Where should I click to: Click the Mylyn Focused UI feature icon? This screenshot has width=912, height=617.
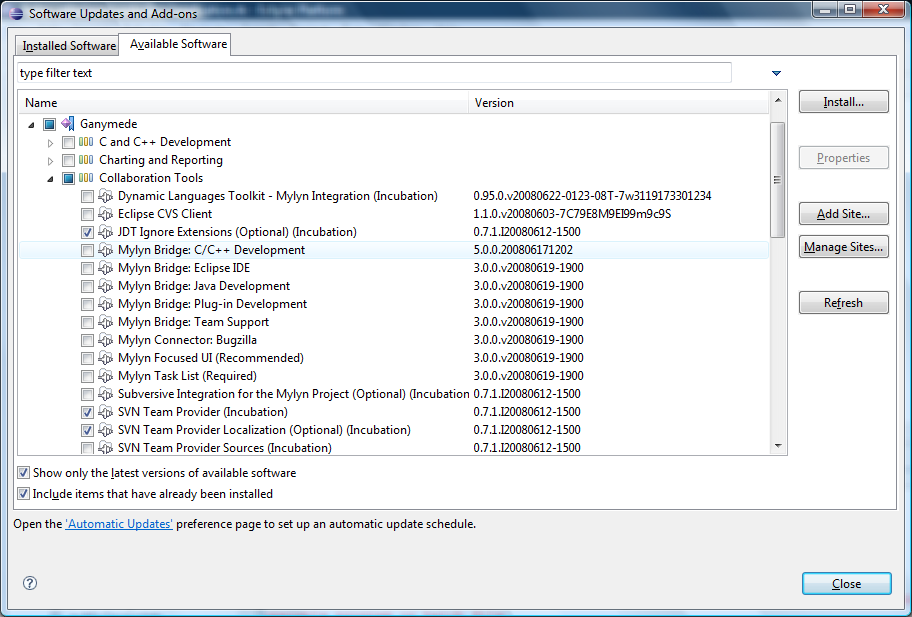coord(105,358)
